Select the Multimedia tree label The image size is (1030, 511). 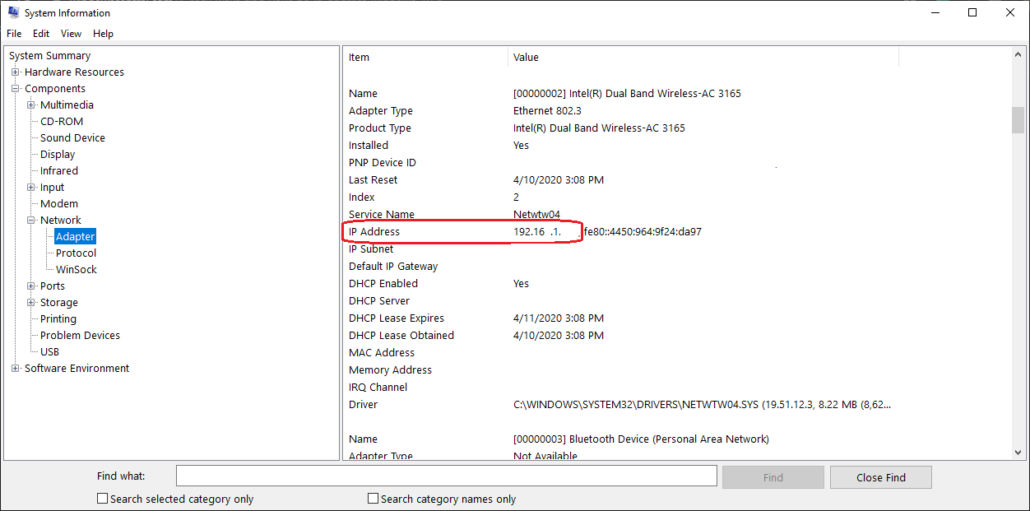[67, 105]
